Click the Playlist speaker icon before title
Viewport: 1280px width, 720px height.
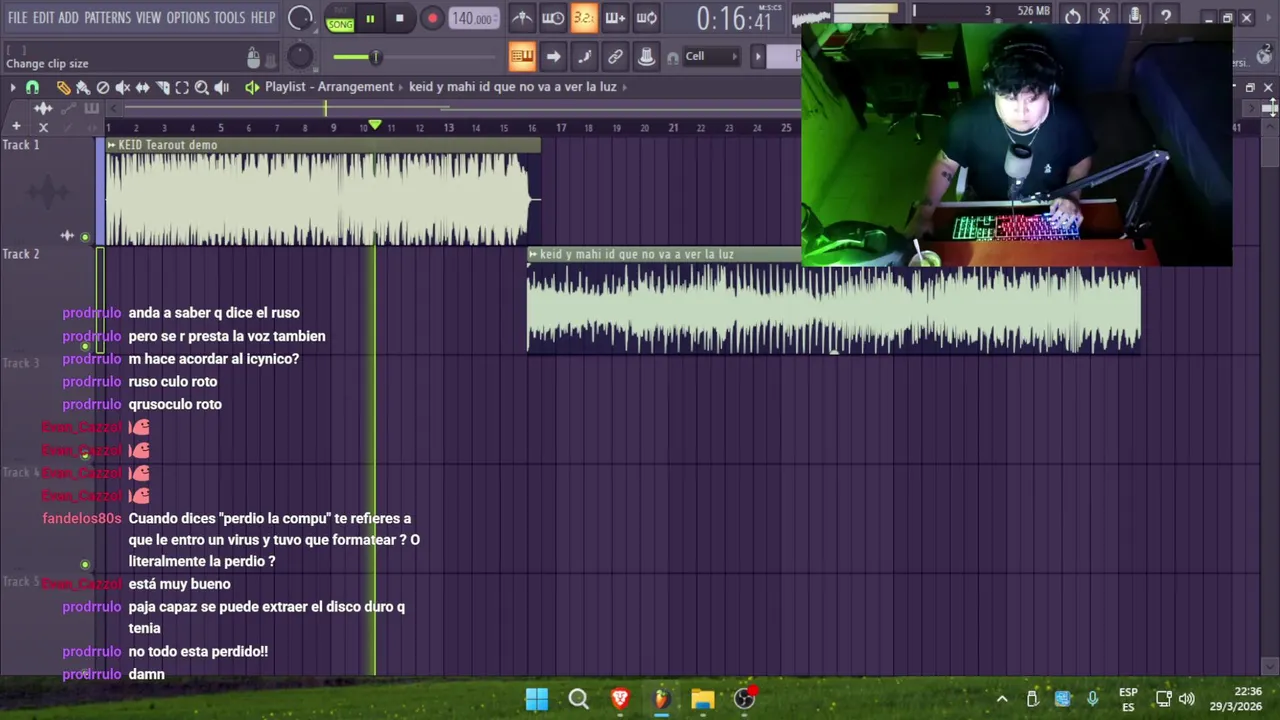(252, 87)
